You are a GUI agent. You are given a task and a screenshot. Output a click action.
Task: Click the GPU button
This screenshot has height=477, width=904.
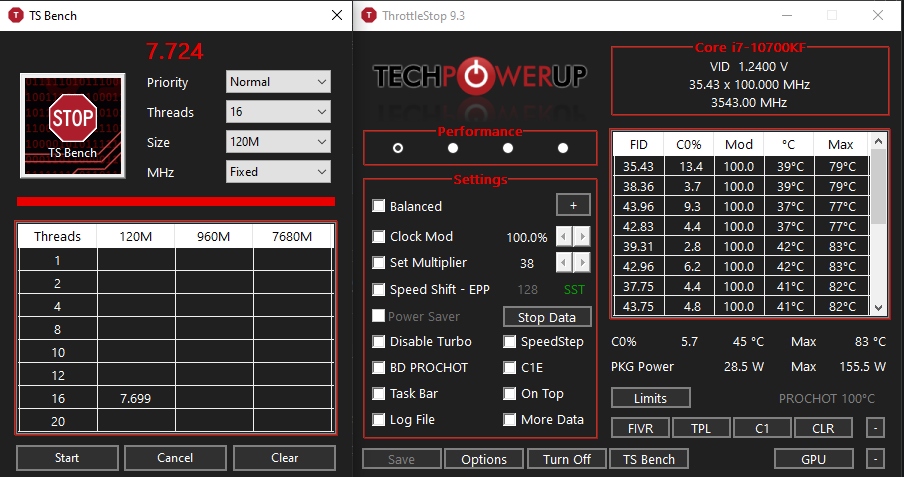tap(813, 459)
